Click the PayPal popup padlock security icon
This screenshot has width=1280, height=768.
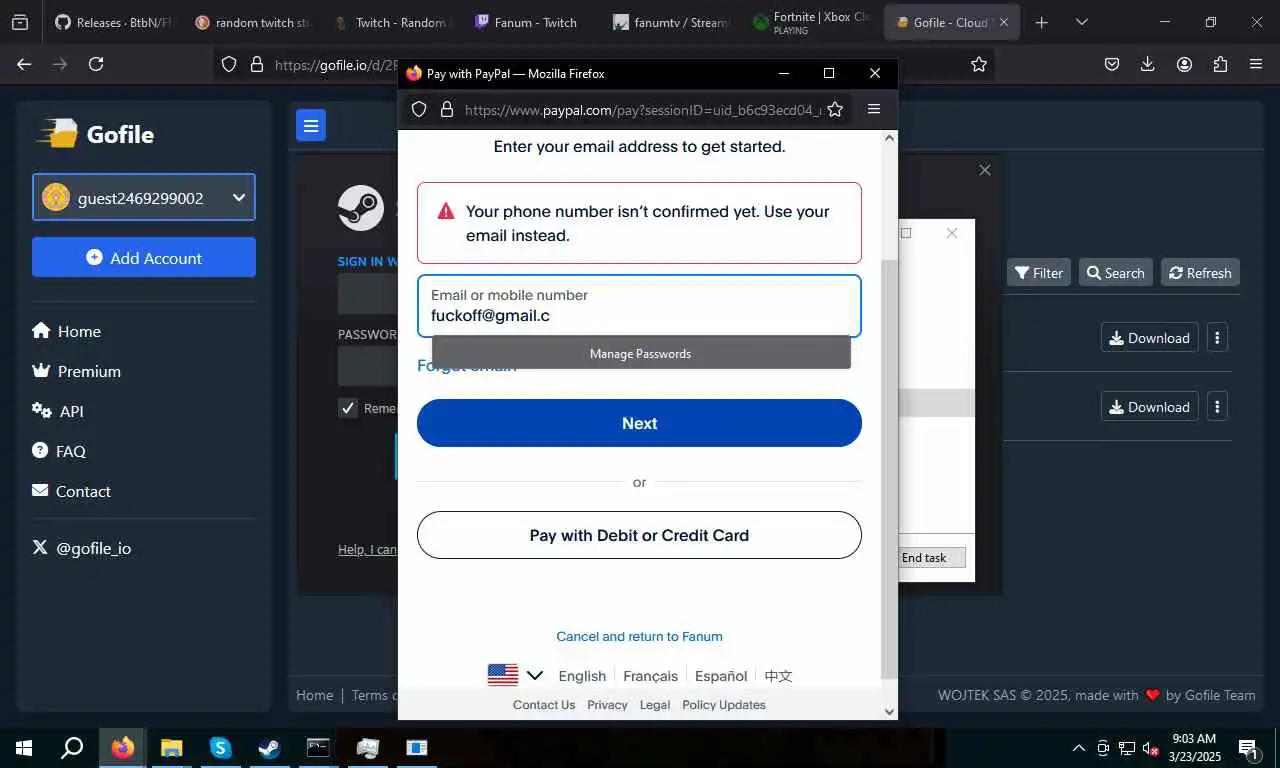[446, 110]
